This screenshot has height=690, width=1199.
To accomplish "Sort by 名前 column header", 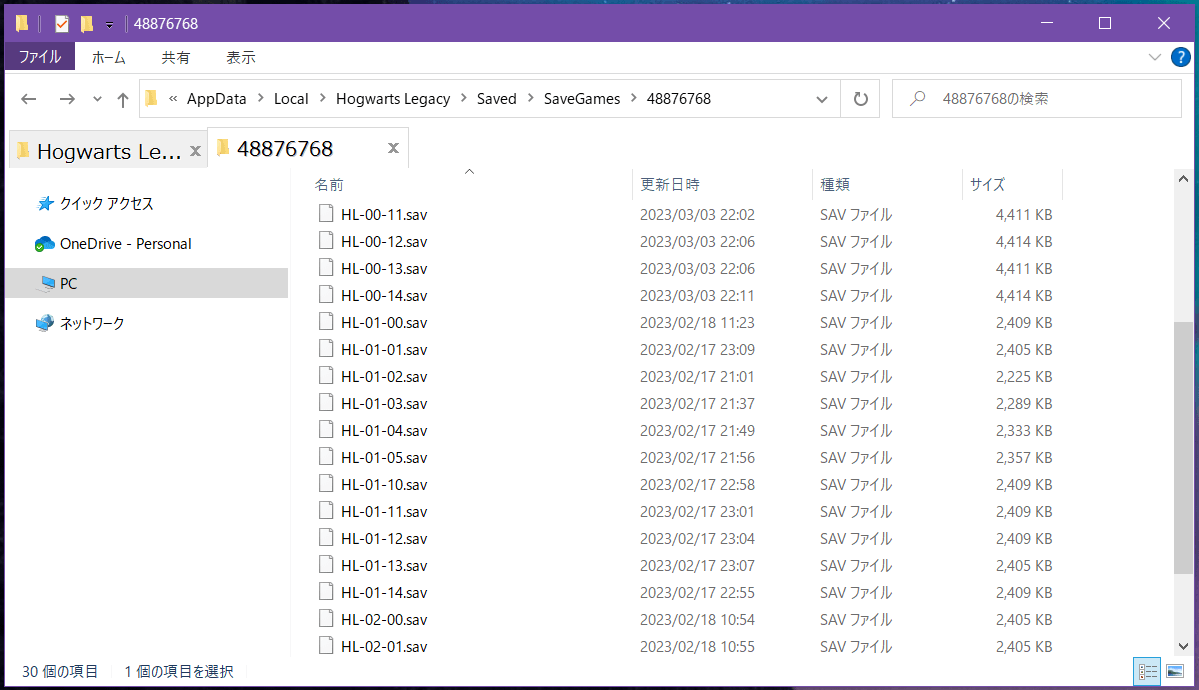I will (329, 184).
